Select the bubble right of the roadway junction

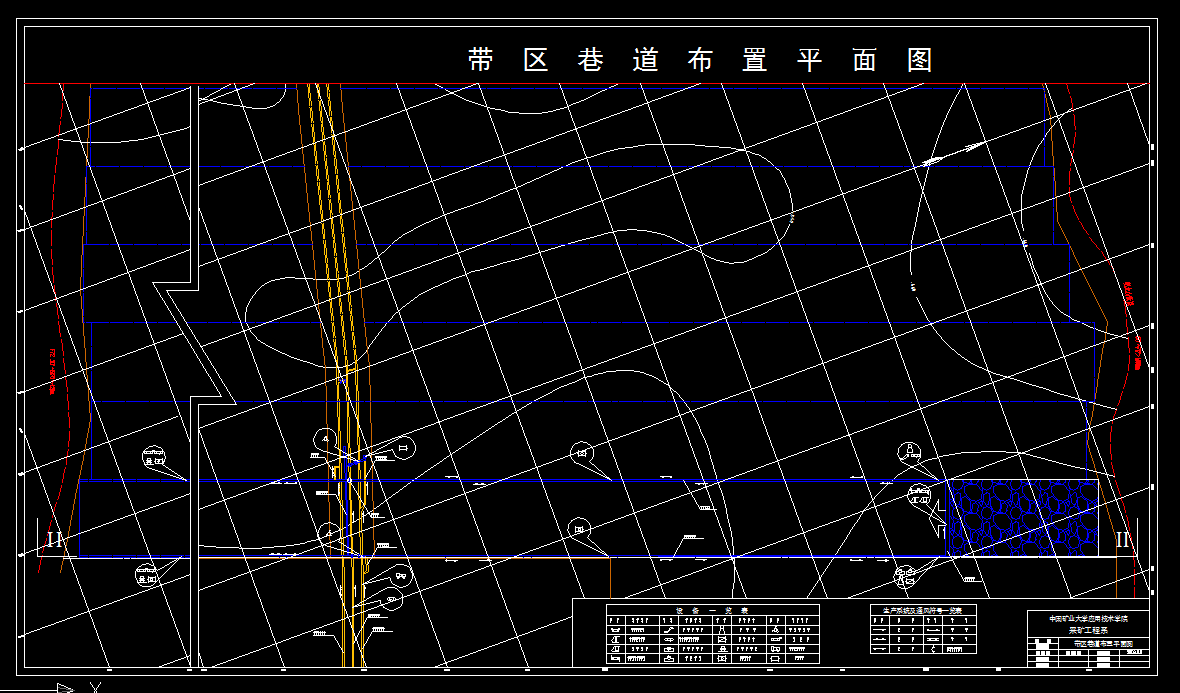[x=404, y=448]
